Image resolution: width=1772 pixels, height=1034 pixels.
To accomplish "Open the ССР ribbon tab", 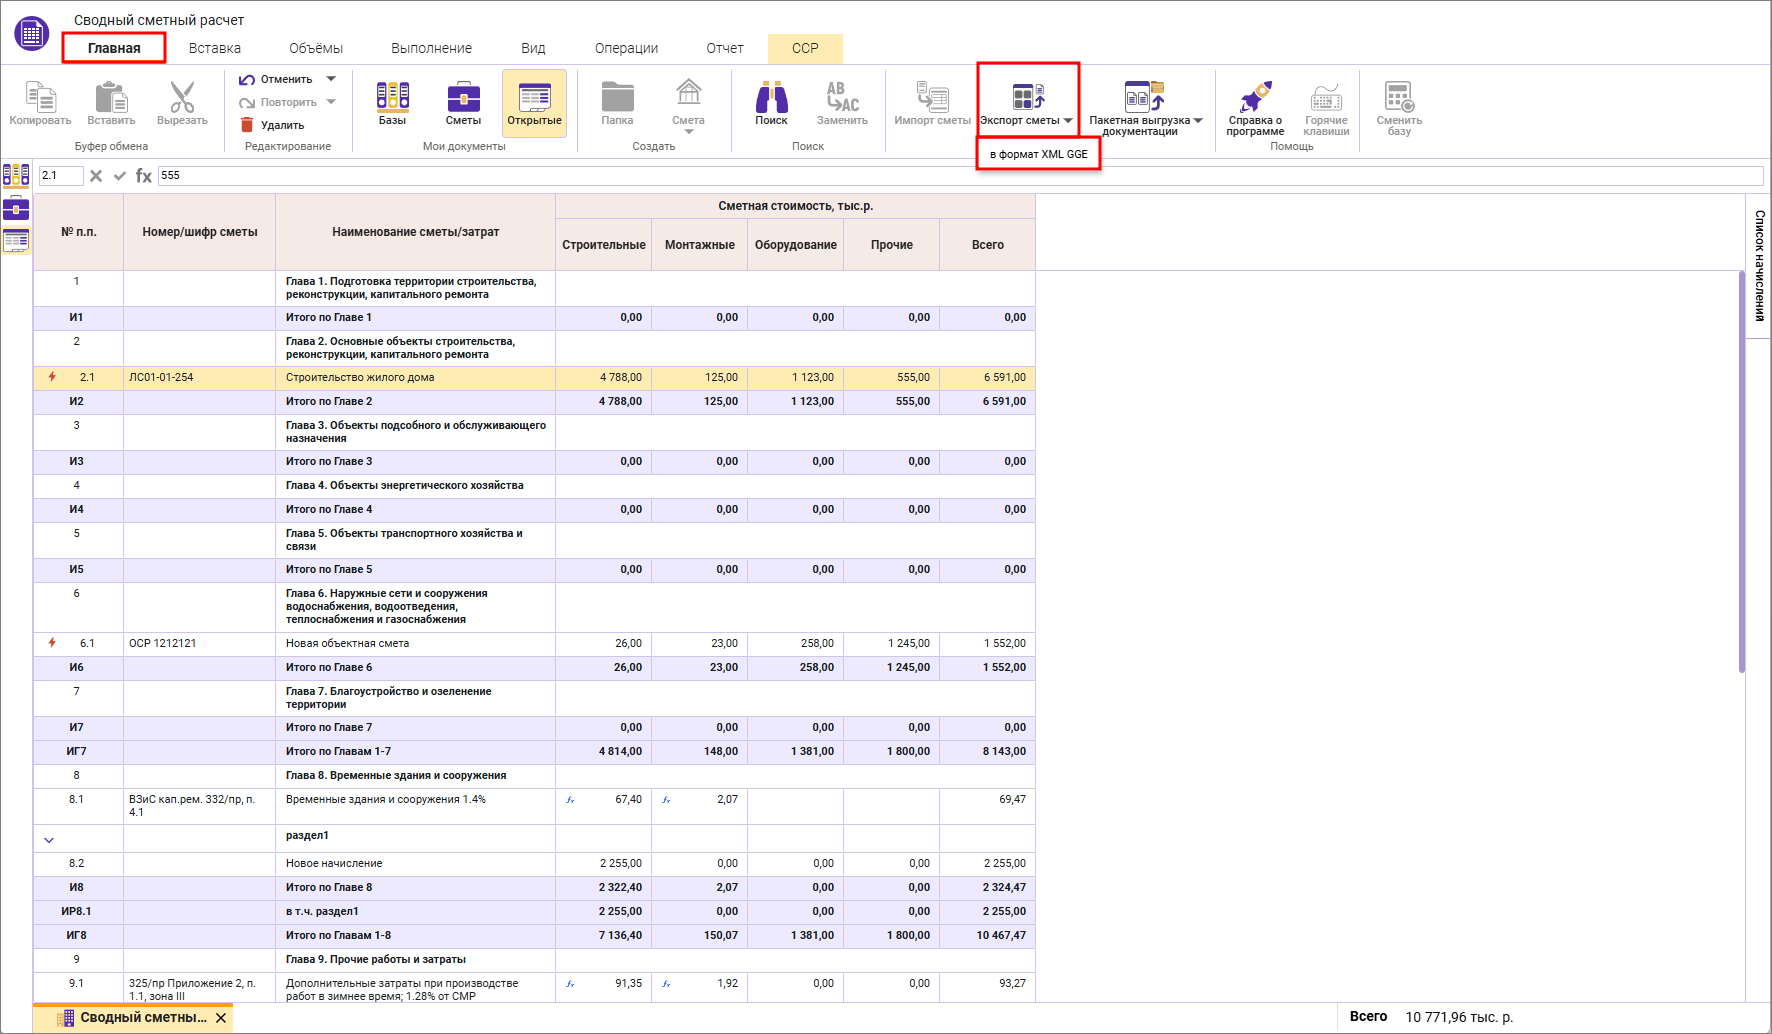I will (x=805, y=48).
